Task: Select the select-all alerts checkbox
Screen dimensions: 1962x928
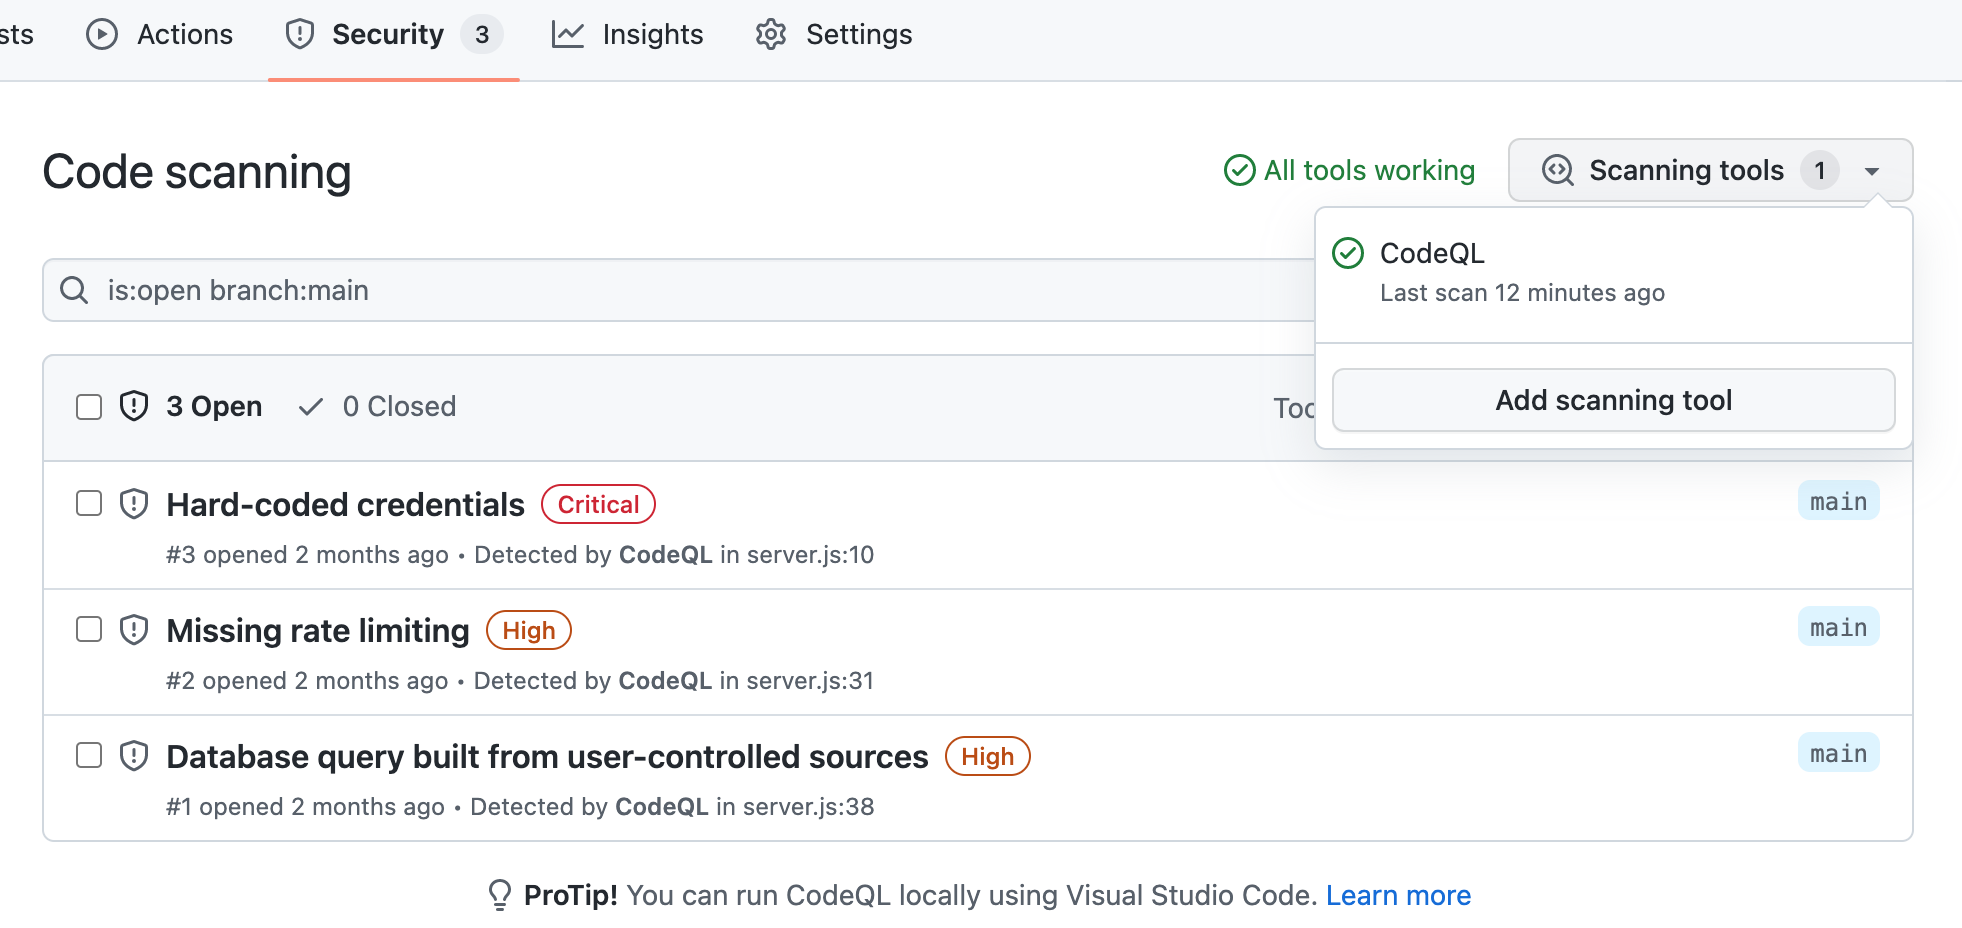Action: click(x=88, y=406)
